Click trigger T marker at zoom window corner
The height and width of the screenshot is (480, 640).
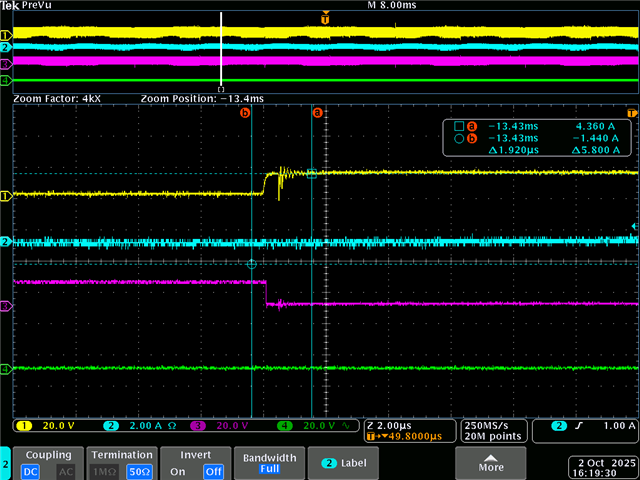[x=632, y=113]
